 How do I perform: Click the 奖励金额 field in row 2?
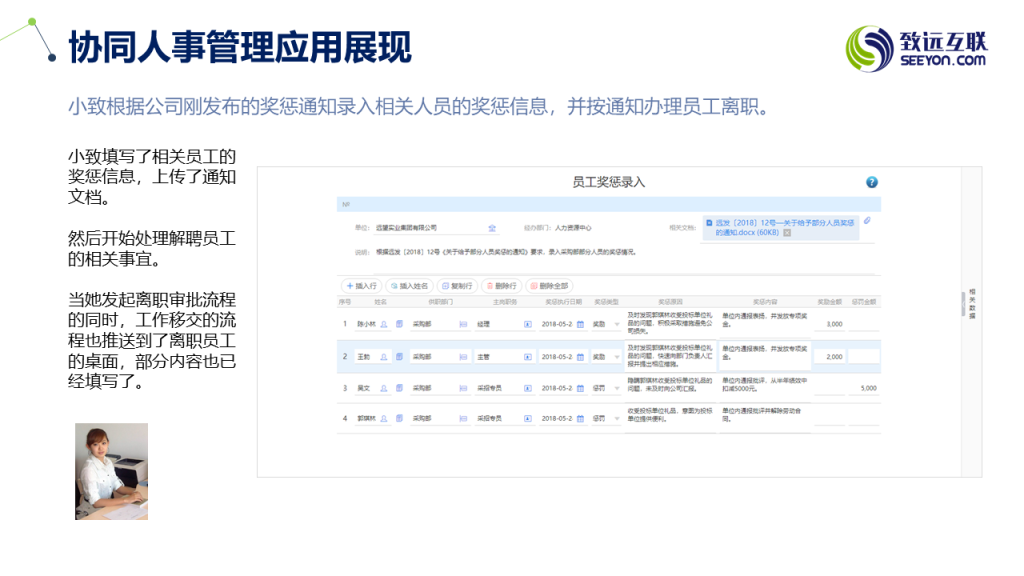click(x=830, y=356)
